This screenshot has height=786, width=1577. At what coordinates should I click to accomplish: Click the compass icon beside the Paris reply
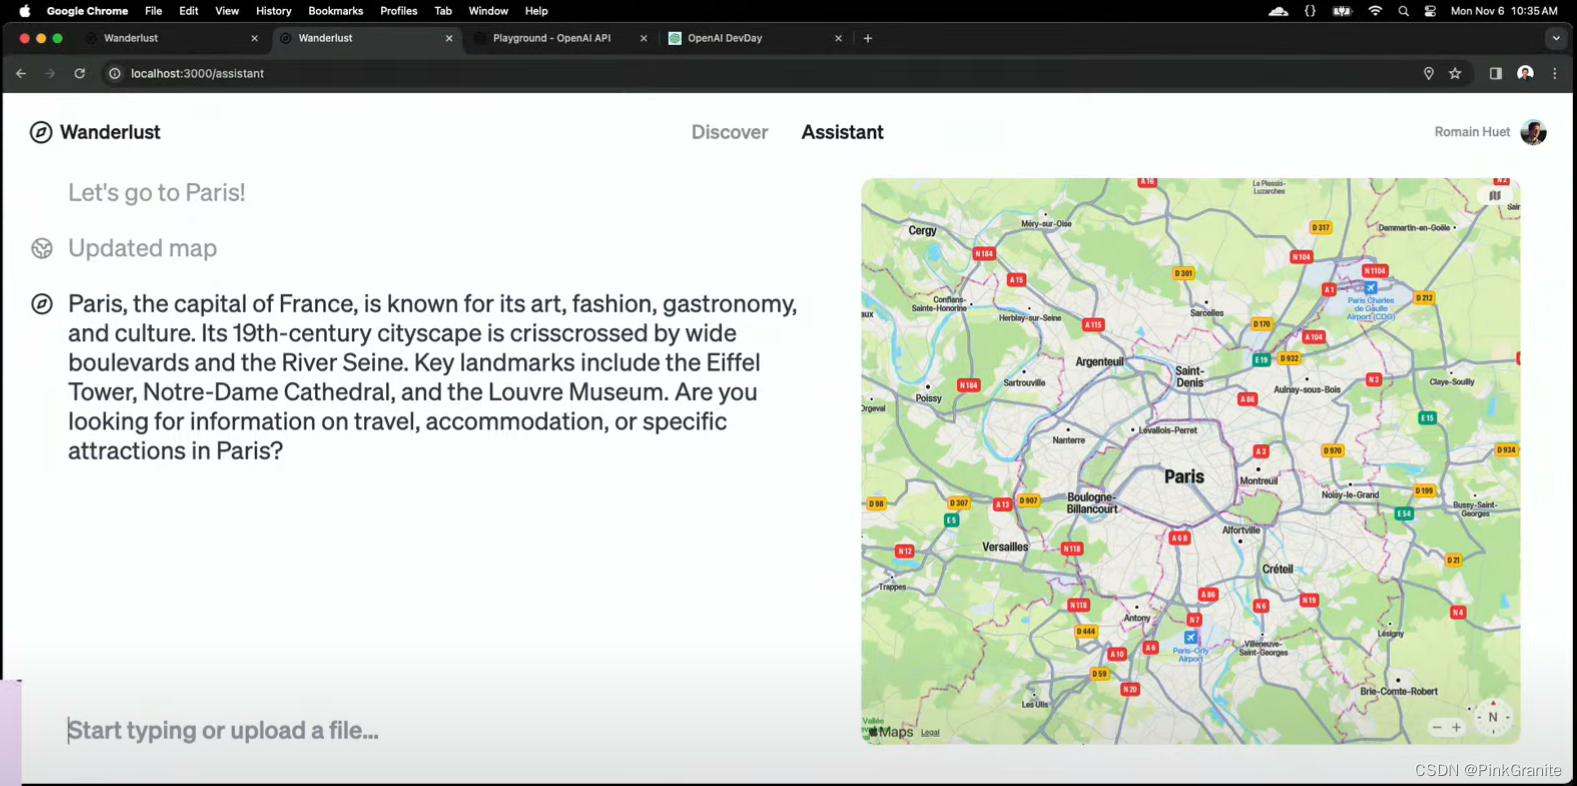pos(42,304)
